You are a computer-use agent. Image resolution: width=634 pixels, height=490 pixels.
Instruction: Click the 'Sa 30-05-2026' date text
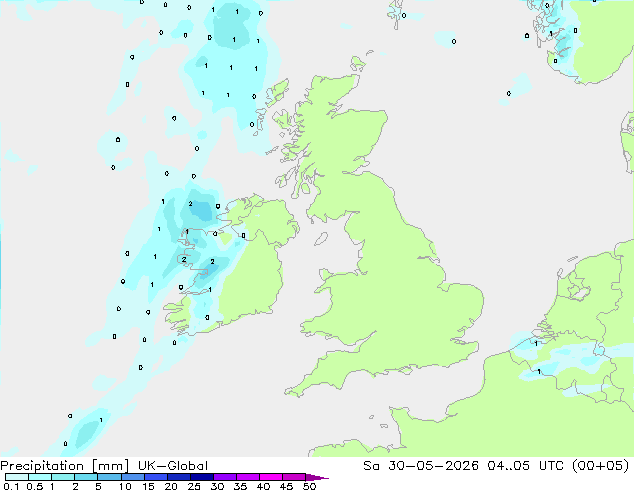coord(421,466)
